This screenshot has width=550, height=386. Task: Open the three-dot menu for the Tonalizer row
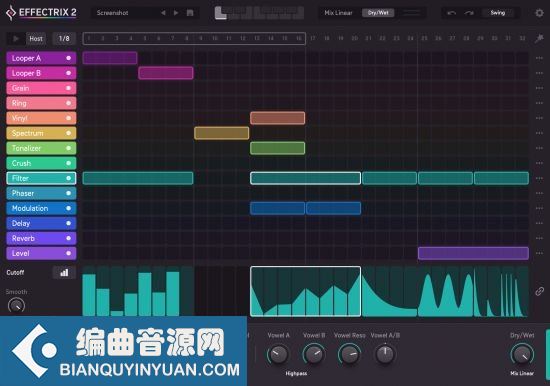(539, 148)
